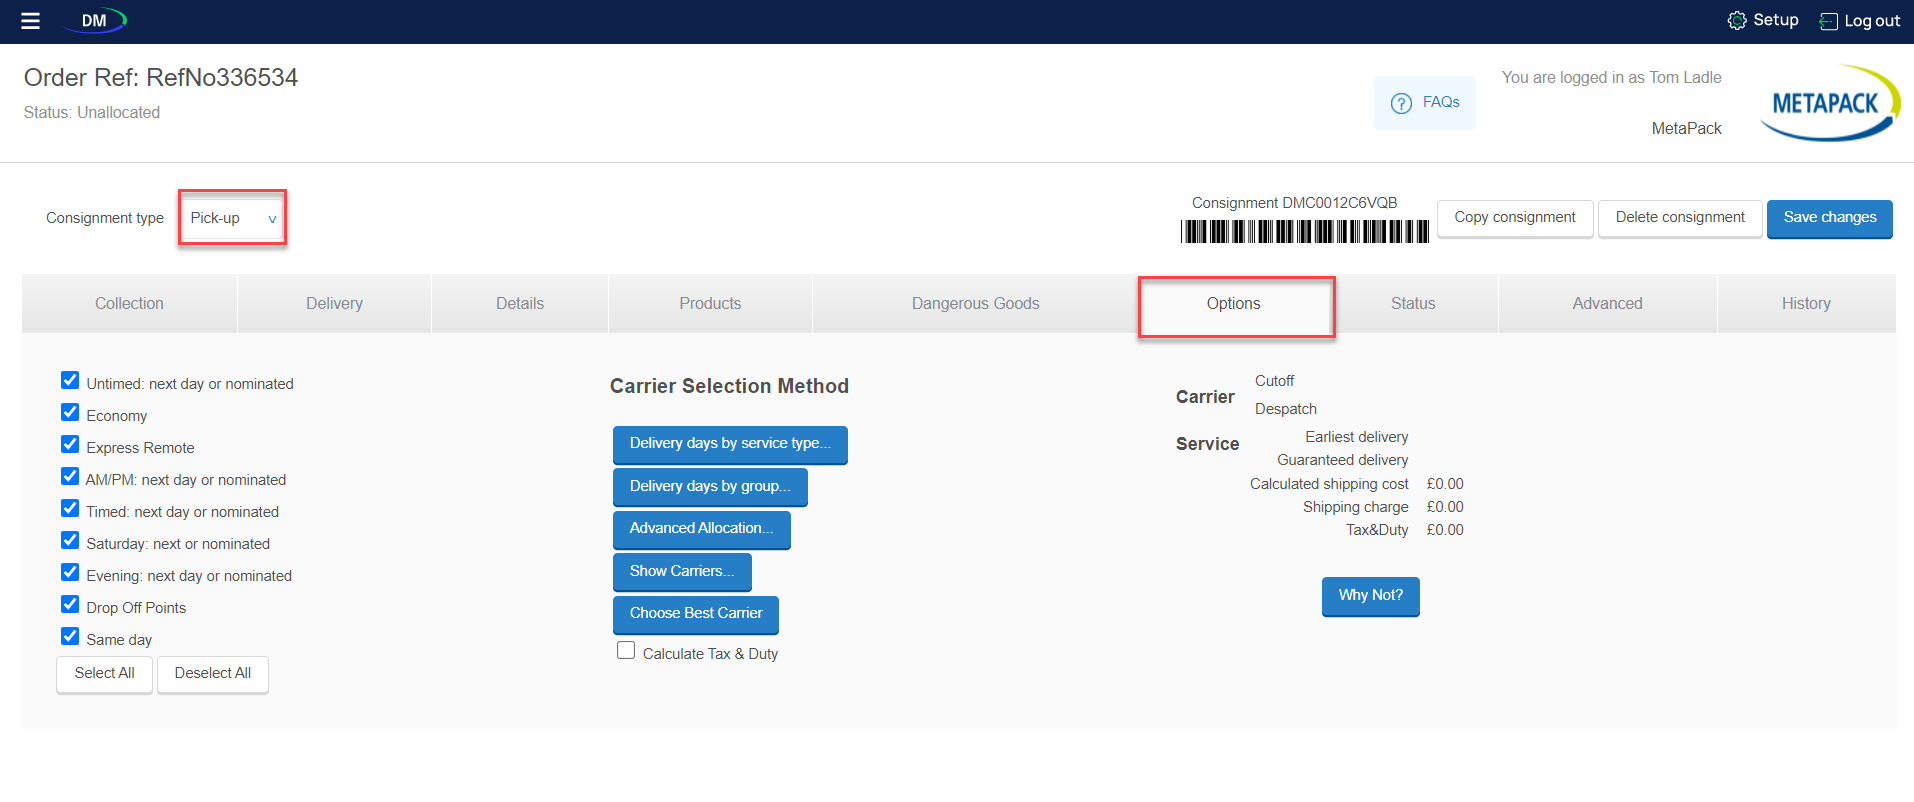
Task: Click Choose Best Carrier
Action: coord(695,614)
